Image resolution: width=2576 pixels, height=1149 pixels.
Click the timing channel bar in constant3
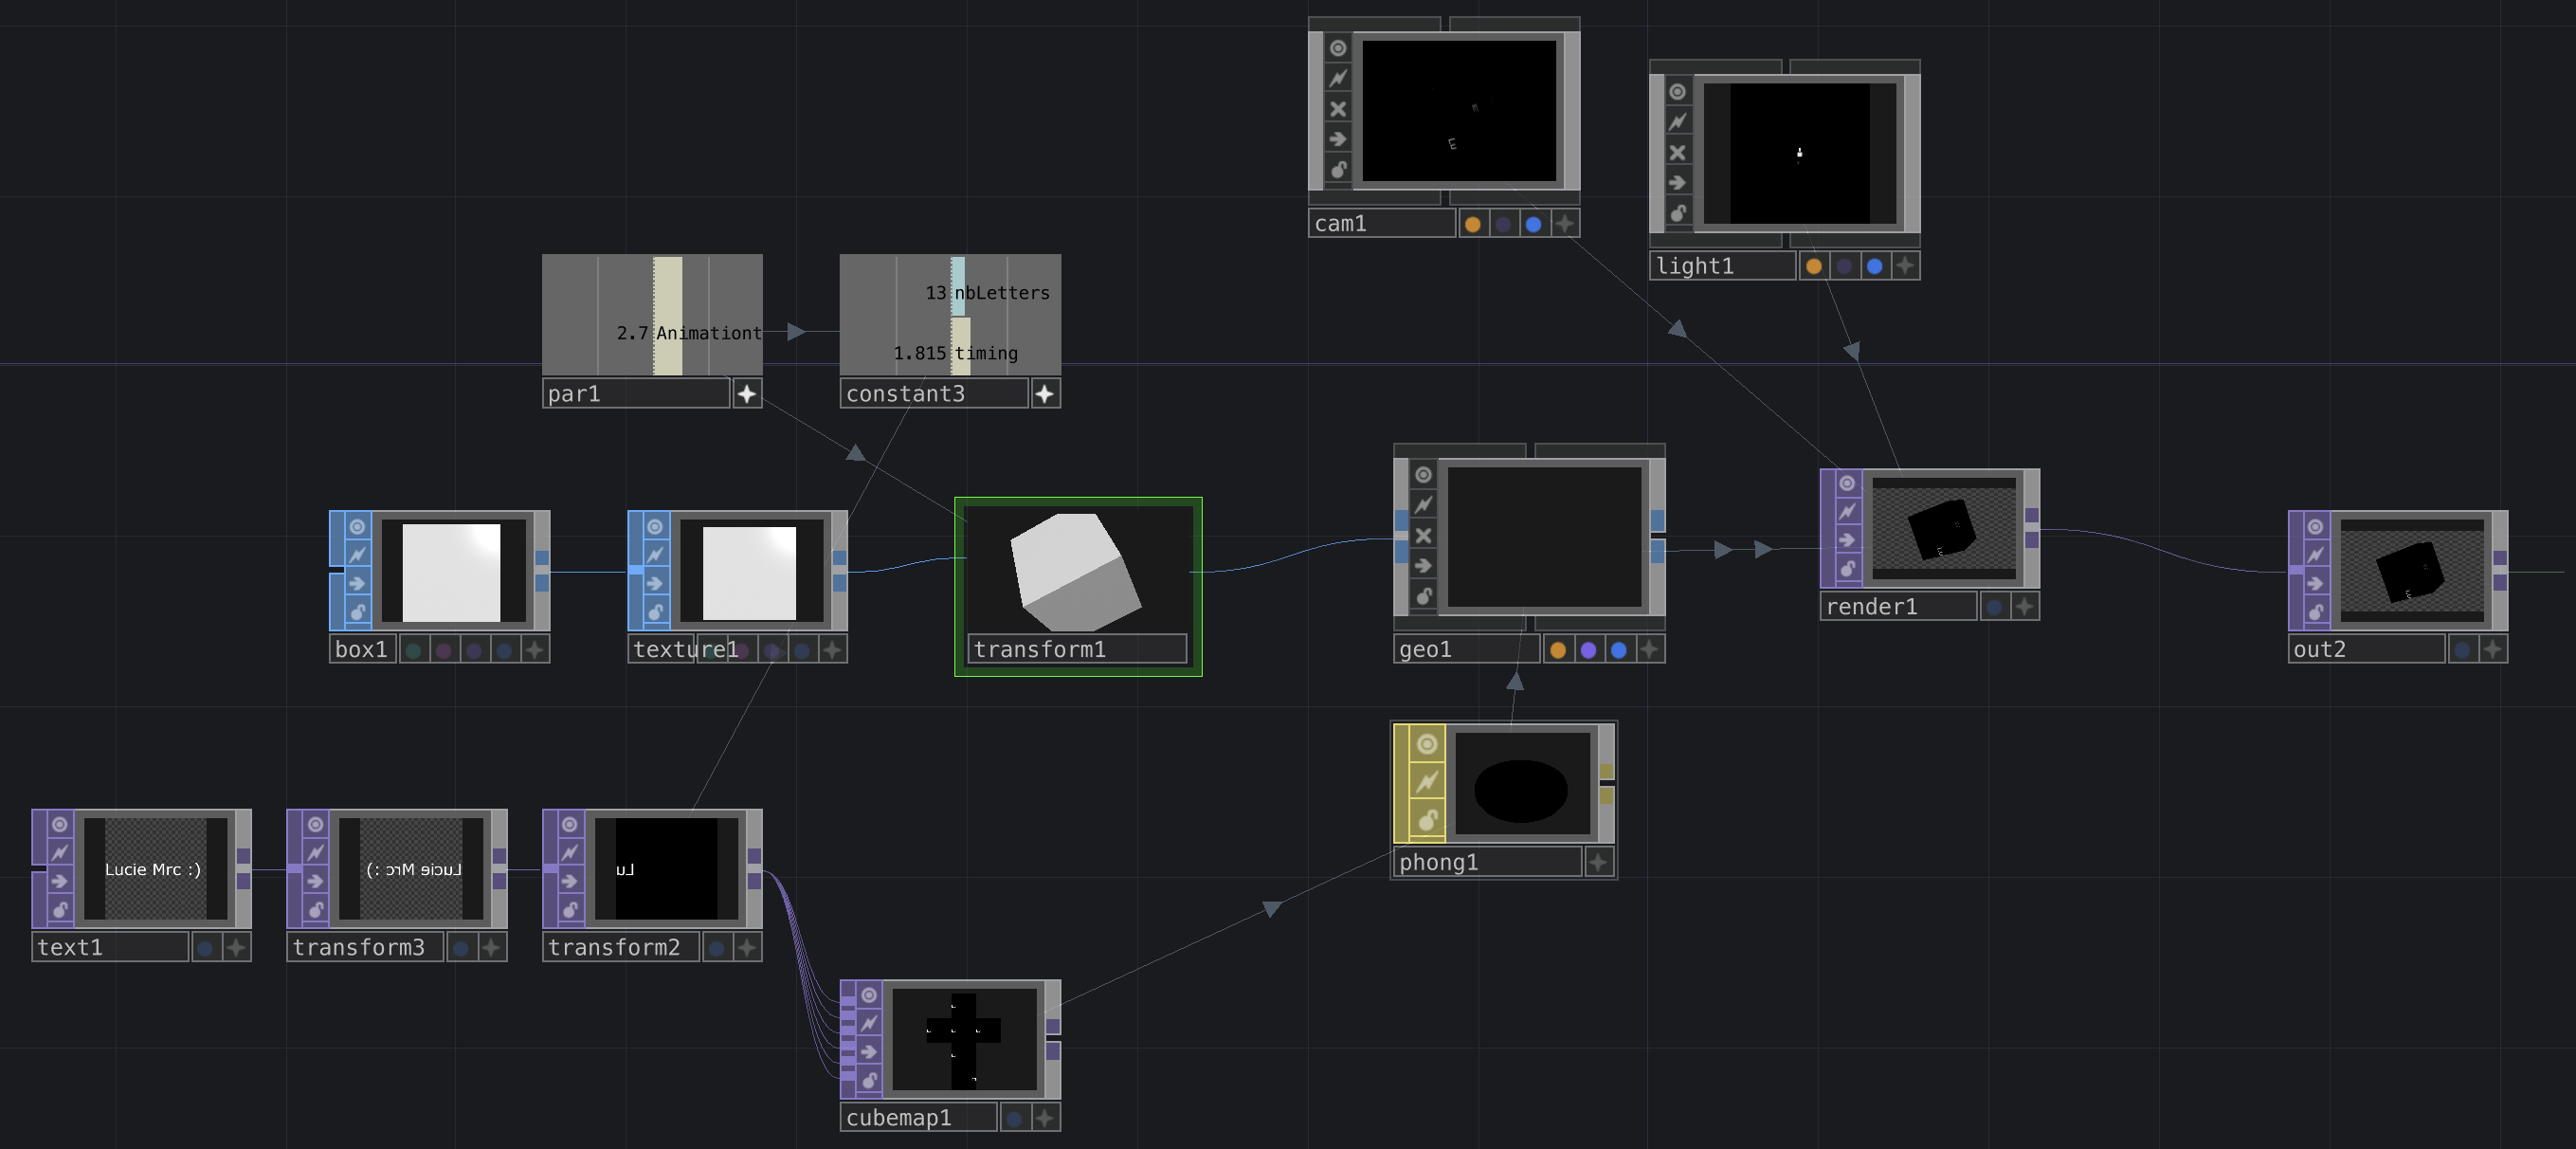960,347
